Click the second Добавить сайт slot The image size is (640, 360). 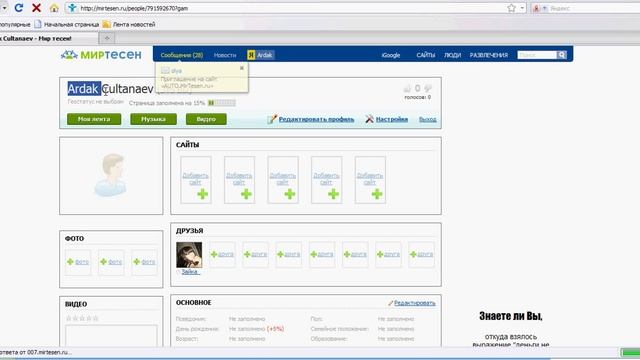coord(240,180)
